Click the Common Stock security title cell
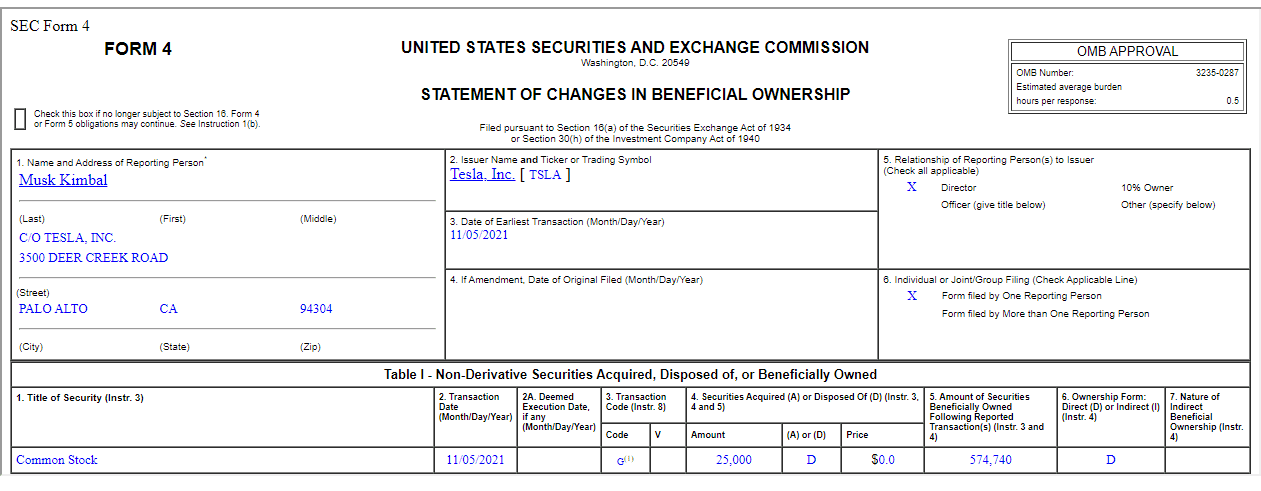This screenshot has width=1261, height=491. [57, 460]
